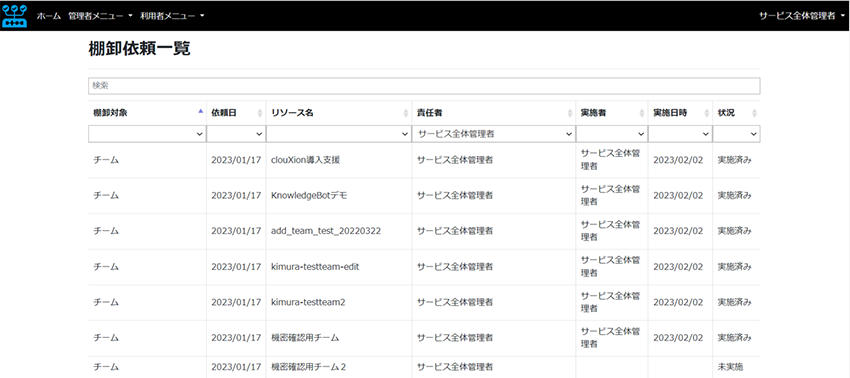Open the 依頼日 filter dropdown

(x=236, y=133)
